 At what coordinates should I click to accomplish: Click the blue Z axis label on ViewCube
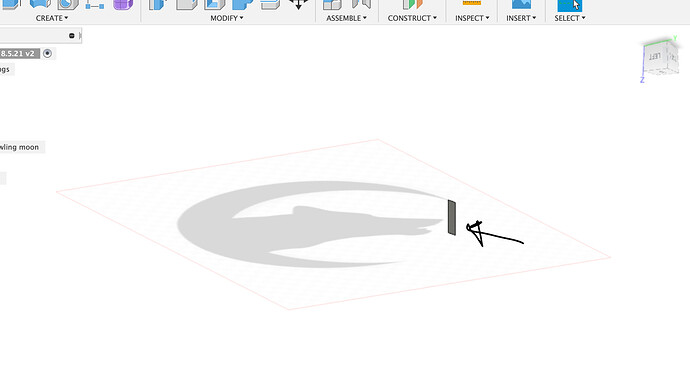click(x=642, y=80)
